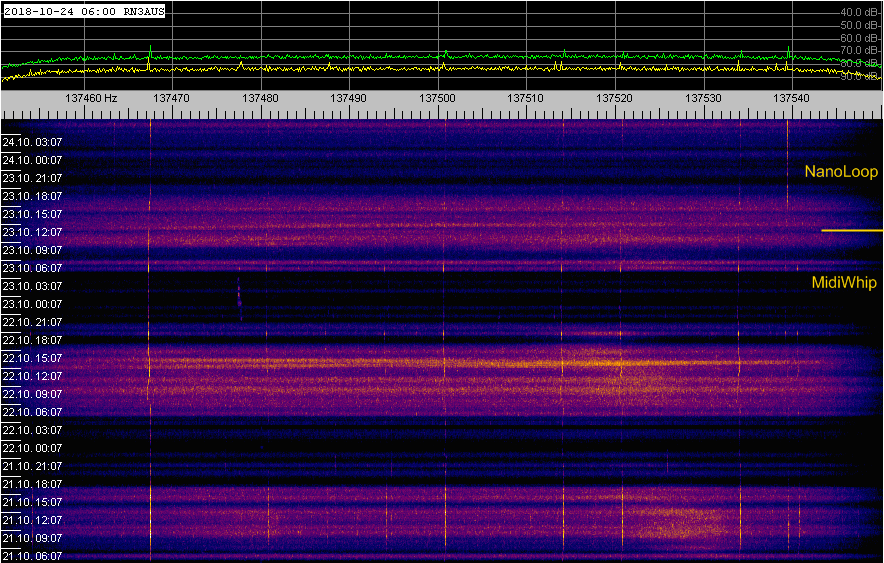Screen dimensions: 884x563
Task: Click the 137540 frequency scale label
Action: tap(791, 99)
